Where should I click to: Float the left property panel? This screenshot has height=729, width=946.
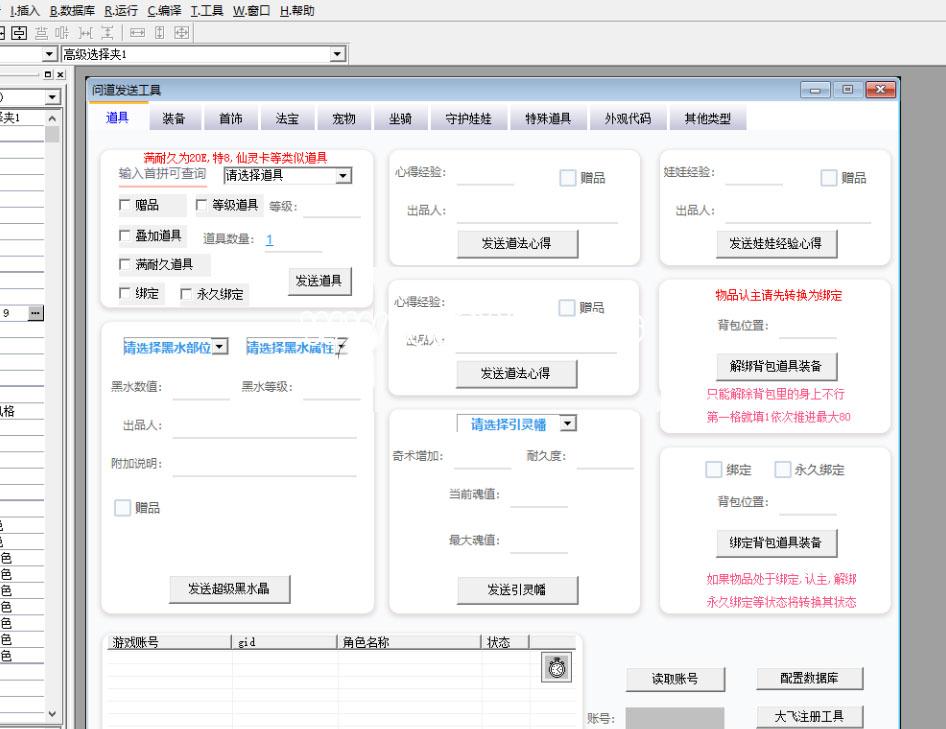[x=48, y=75]
